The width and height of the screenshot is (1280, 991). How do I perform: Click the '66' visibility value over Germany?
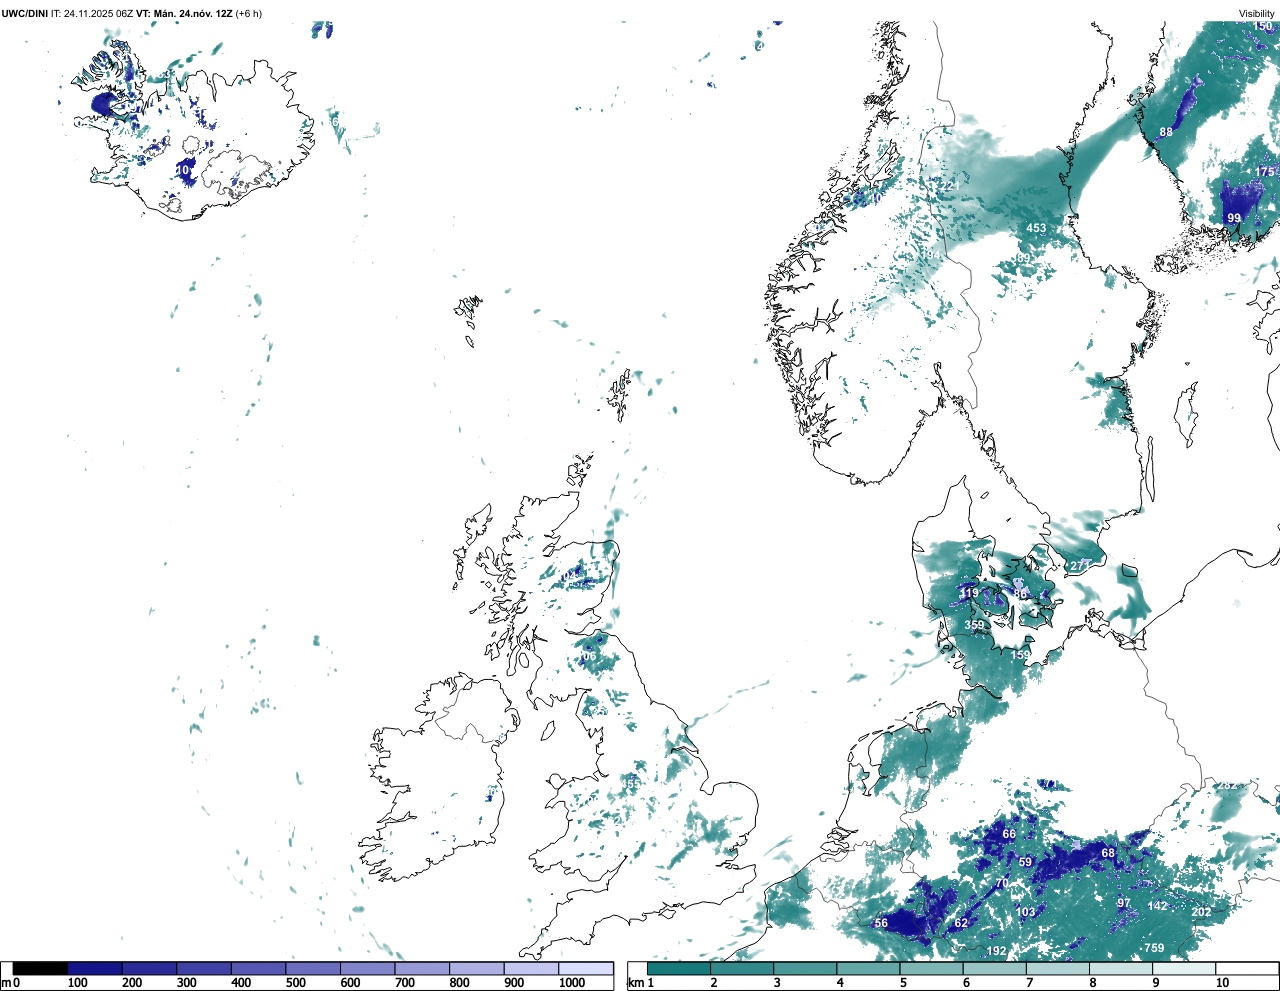pos(1009,834)
